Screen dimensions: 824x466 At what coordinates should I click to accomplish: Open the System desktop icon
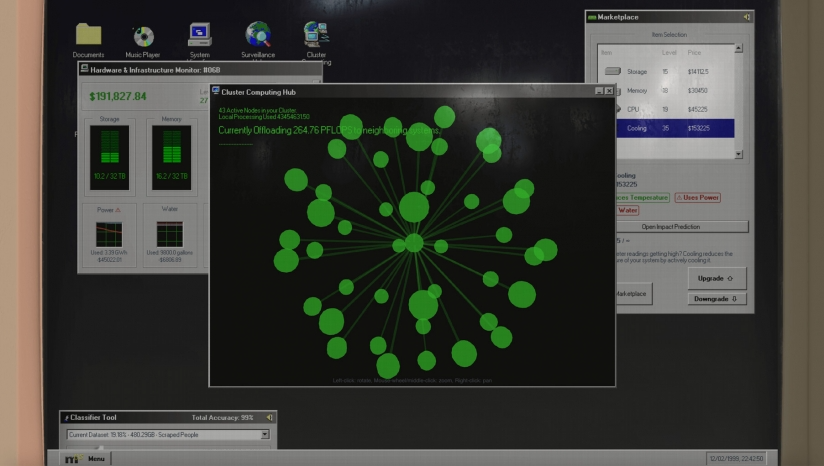[x=200, y=35]
